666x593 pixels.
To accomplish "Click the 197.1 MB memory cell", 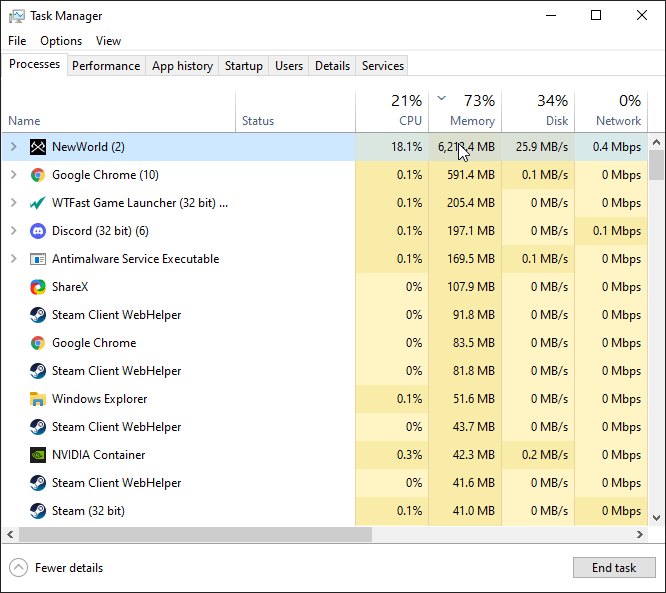I will (x=465, y=231).
